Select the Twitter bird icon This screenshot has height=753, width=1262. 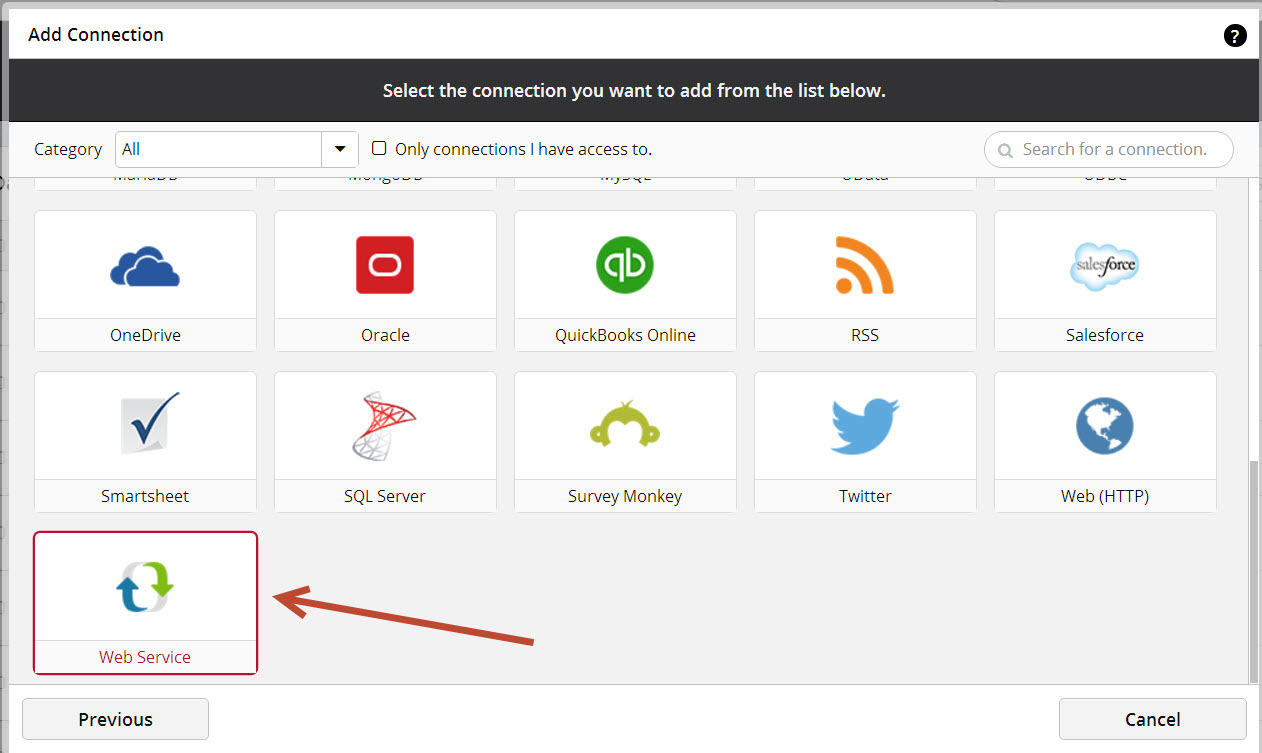[x=865, y=426]
